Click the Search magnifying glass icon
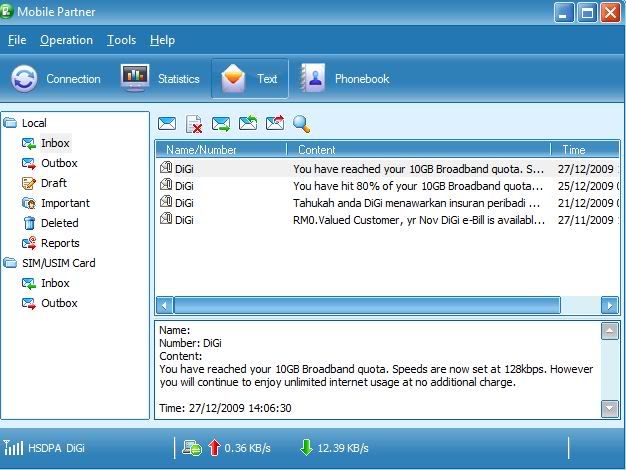This screenshot has height=470, width=626. pyautogui.click(x=301, y=124)
